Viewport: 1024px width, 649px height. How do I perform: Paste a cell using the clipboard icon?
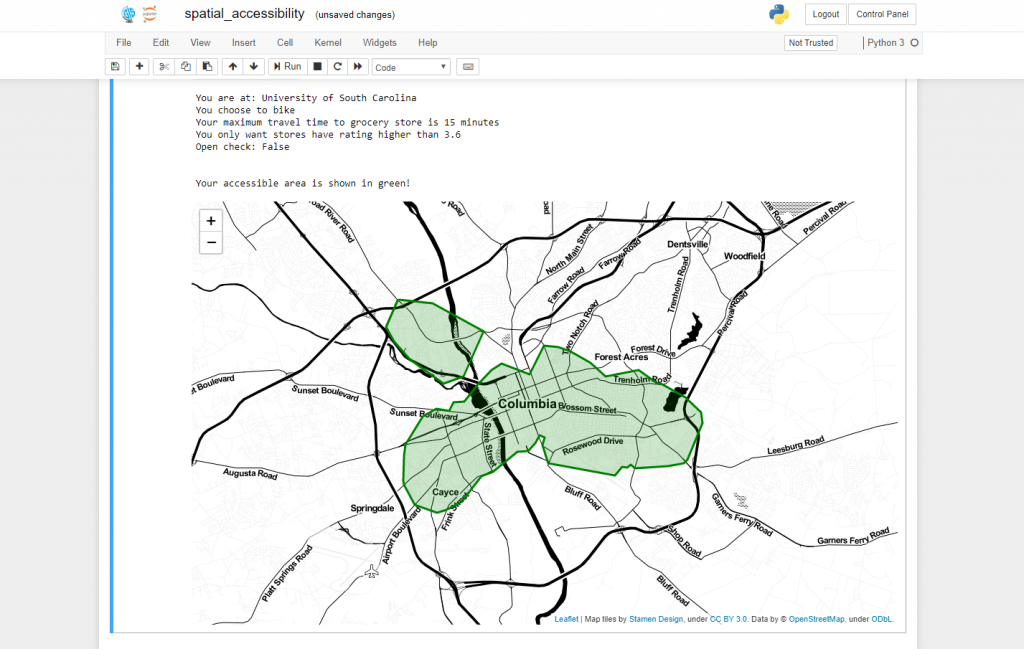point(207,66)
